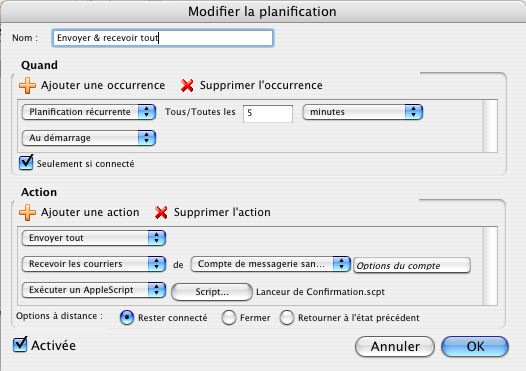Click the Script... button
The height and width of the screenshot is (371, 526).
coord(212,292)
